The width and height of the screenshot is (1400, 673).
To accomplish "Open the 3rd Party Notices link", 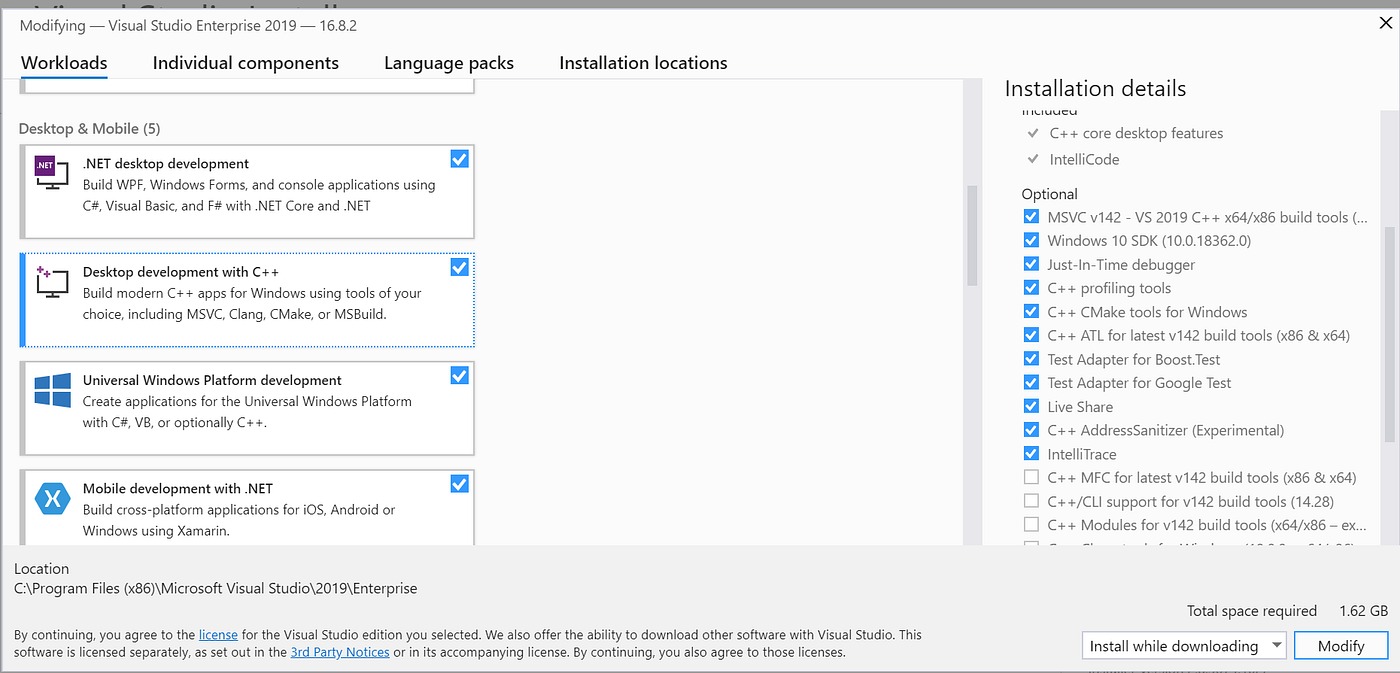I will click(x=340, y=652).
